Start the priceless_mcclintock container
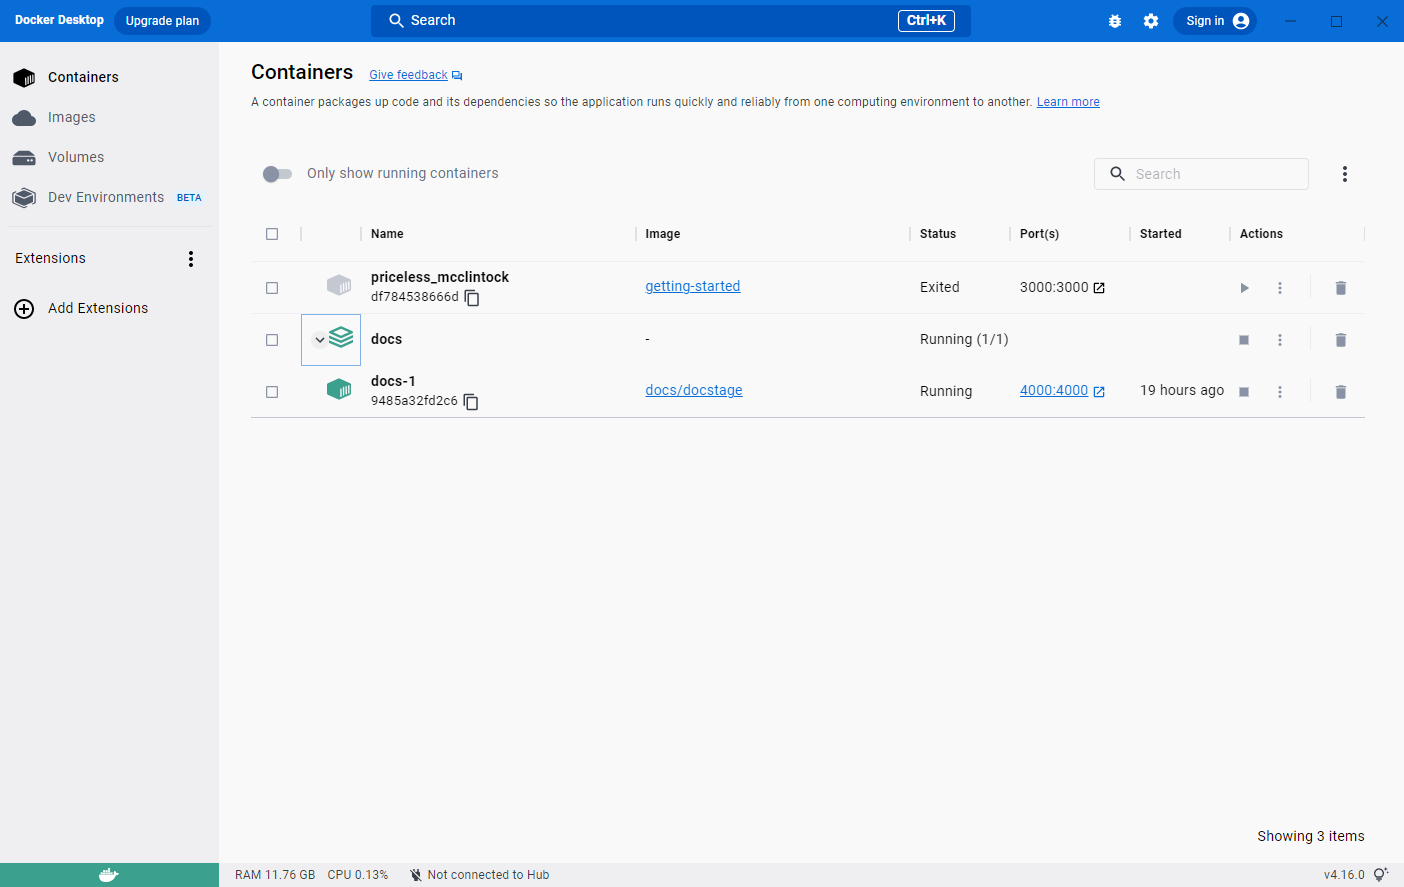The image size is (1404, 887). (1244, 288)
